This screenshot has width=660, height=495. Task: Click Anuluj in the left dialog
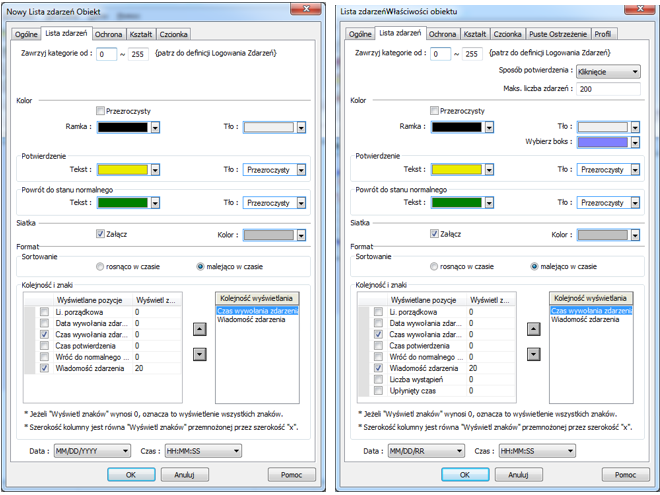[x=184, y=475]
